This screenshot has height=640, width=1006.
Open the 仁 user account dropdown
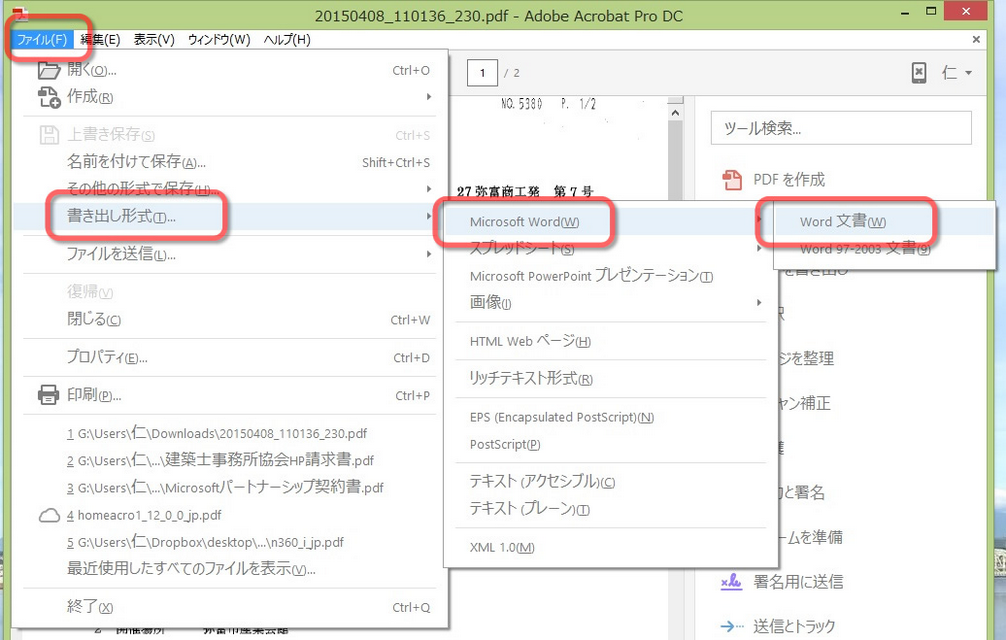[x=957, y=72]
